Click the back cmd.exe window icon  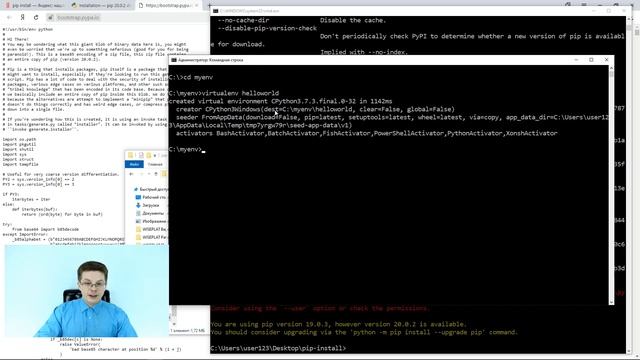(x=216, y=11)
